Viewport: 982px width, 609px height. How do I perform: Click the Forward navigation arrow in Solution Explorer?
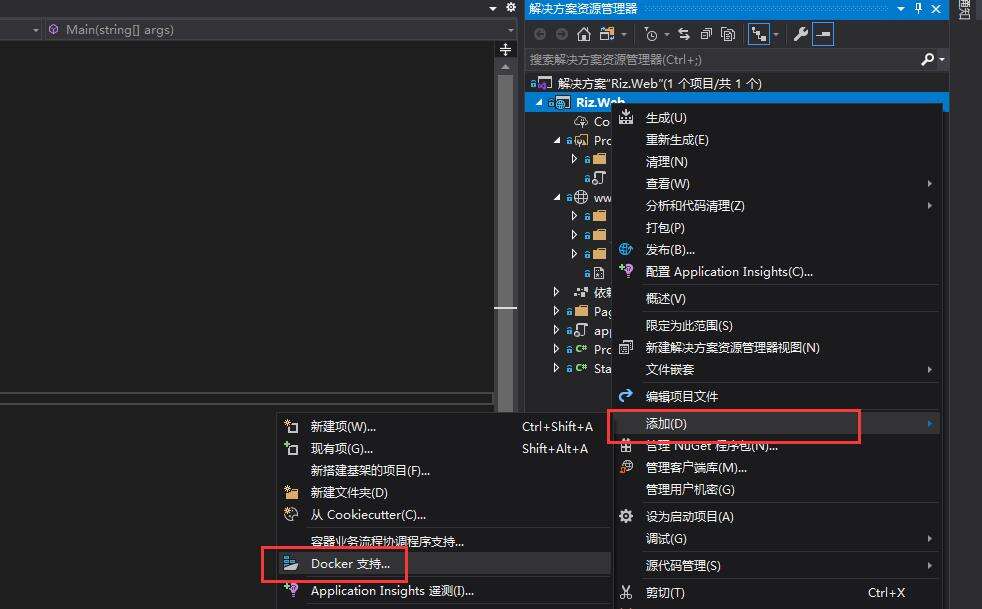pos(562,34)
